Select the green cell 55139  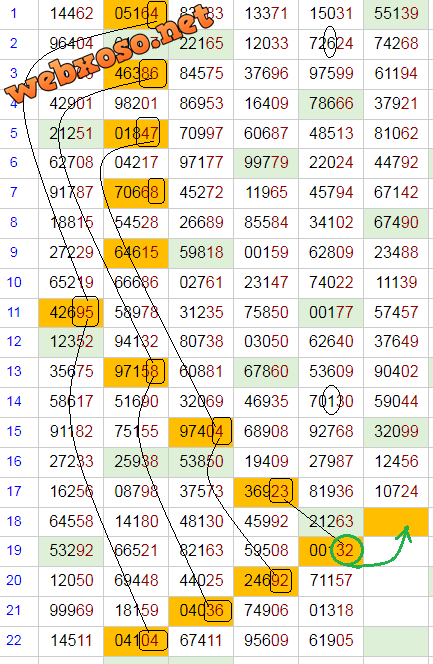396,14
